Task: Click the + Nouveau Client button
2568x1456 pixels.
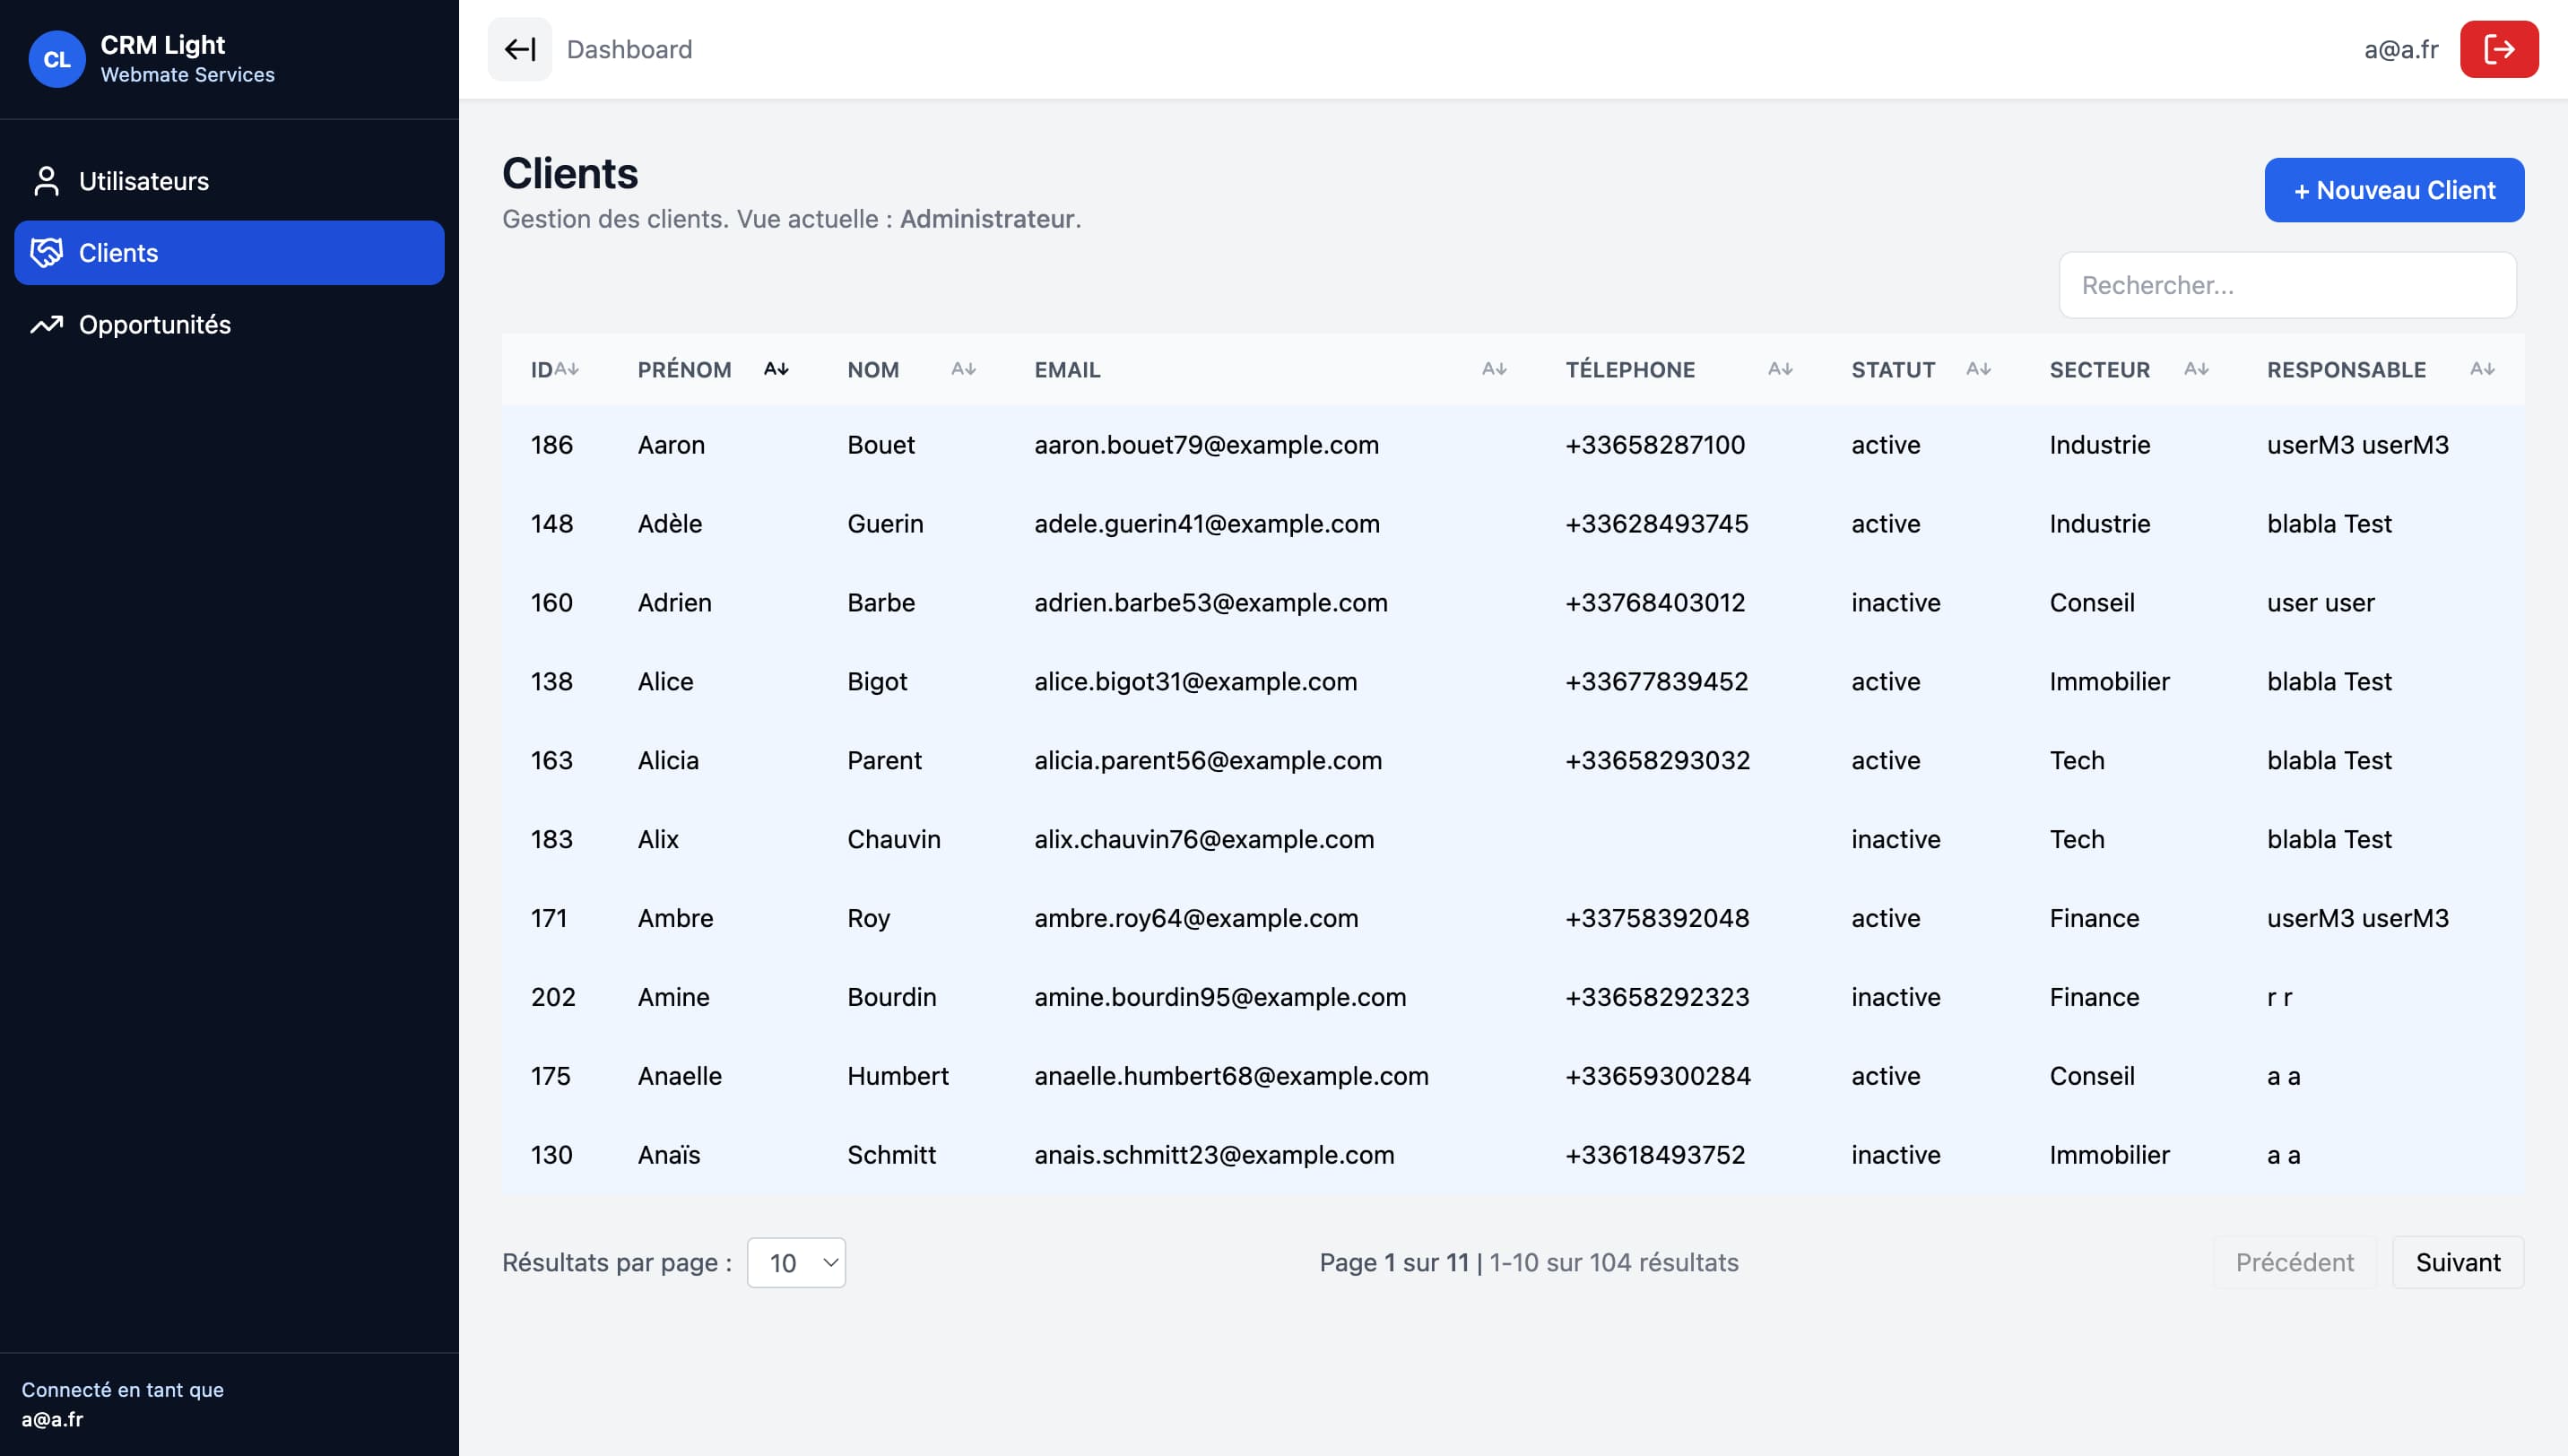Action: coord(2393,189)
